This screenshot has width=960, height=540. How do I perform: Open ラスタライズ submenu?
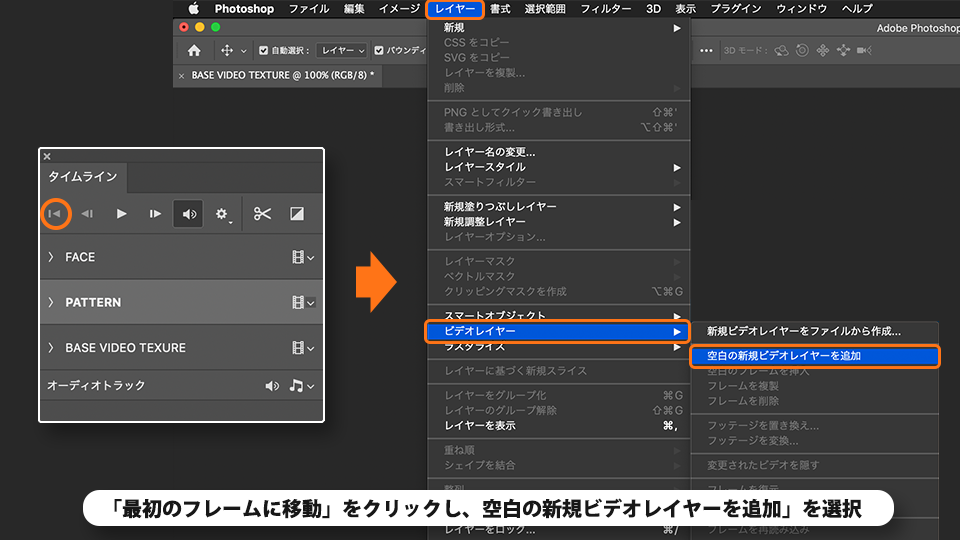tap(559, 347)
